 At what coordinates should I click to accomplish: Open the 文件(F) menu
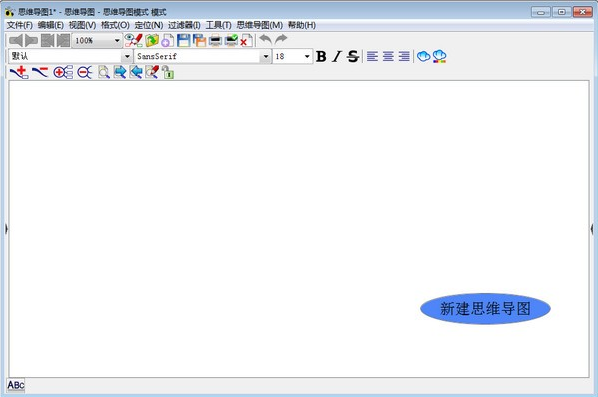[x=20, y=25]
